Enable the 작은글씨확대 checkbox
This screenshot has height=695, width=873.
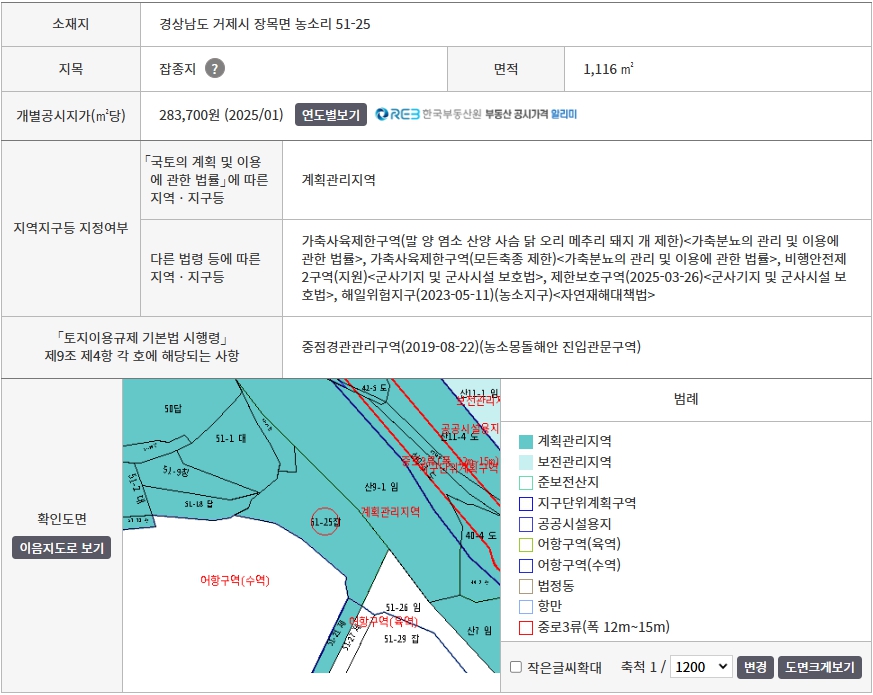tap(516, 667)
